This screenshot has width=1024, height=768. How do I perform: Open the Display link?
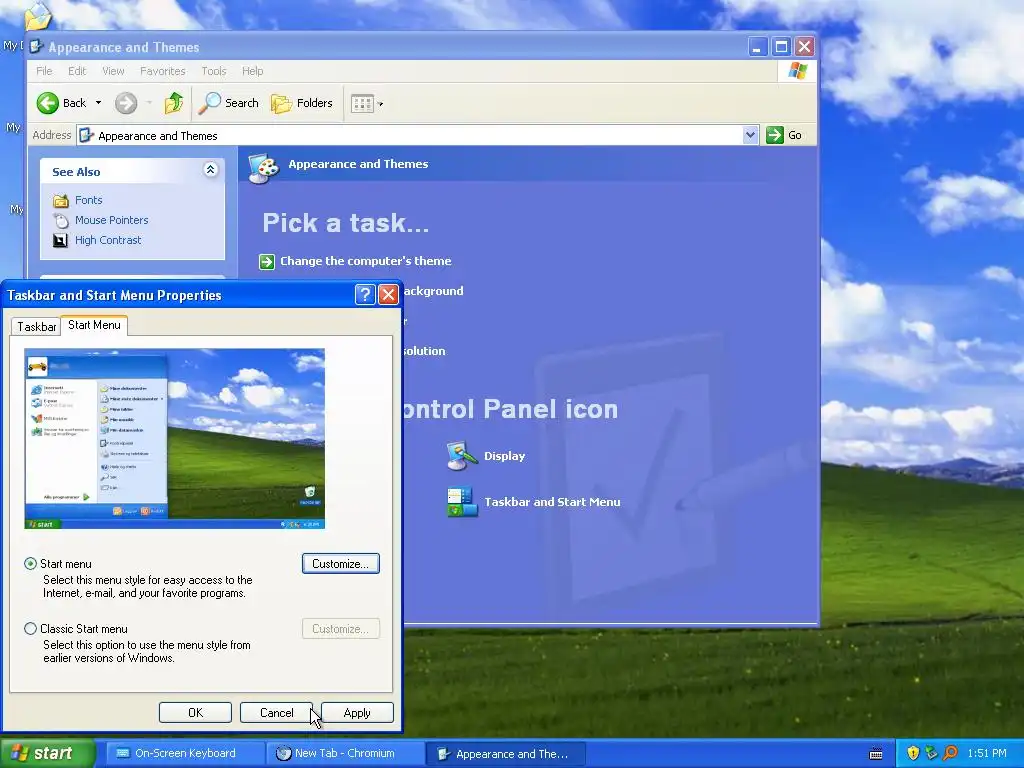504,456
